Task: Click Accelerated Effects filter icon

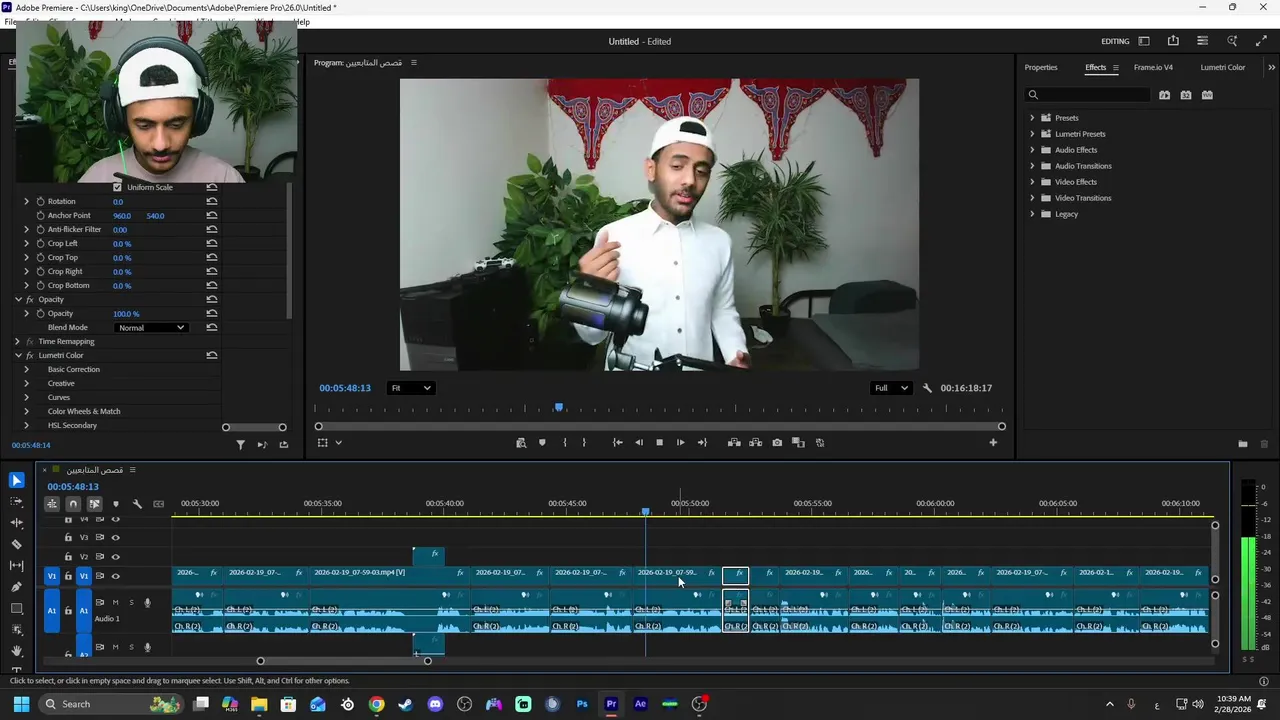Action: 1164,95
